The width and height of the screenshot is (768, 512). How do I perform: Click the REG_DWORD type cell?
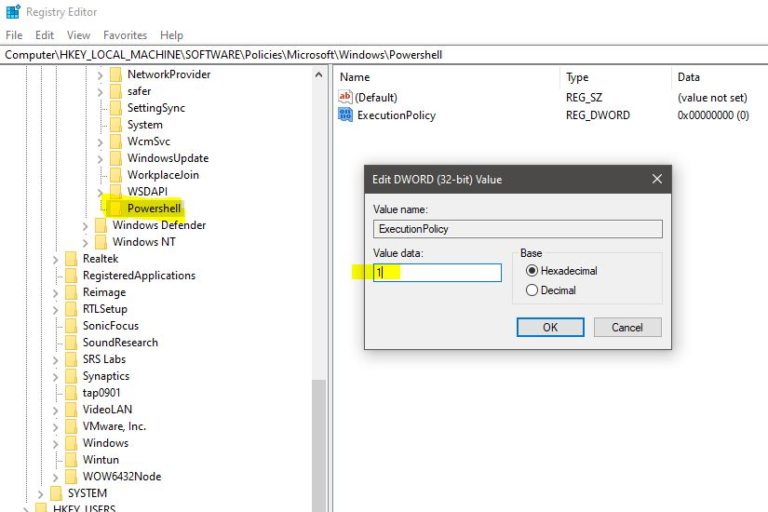pos(598,115)
